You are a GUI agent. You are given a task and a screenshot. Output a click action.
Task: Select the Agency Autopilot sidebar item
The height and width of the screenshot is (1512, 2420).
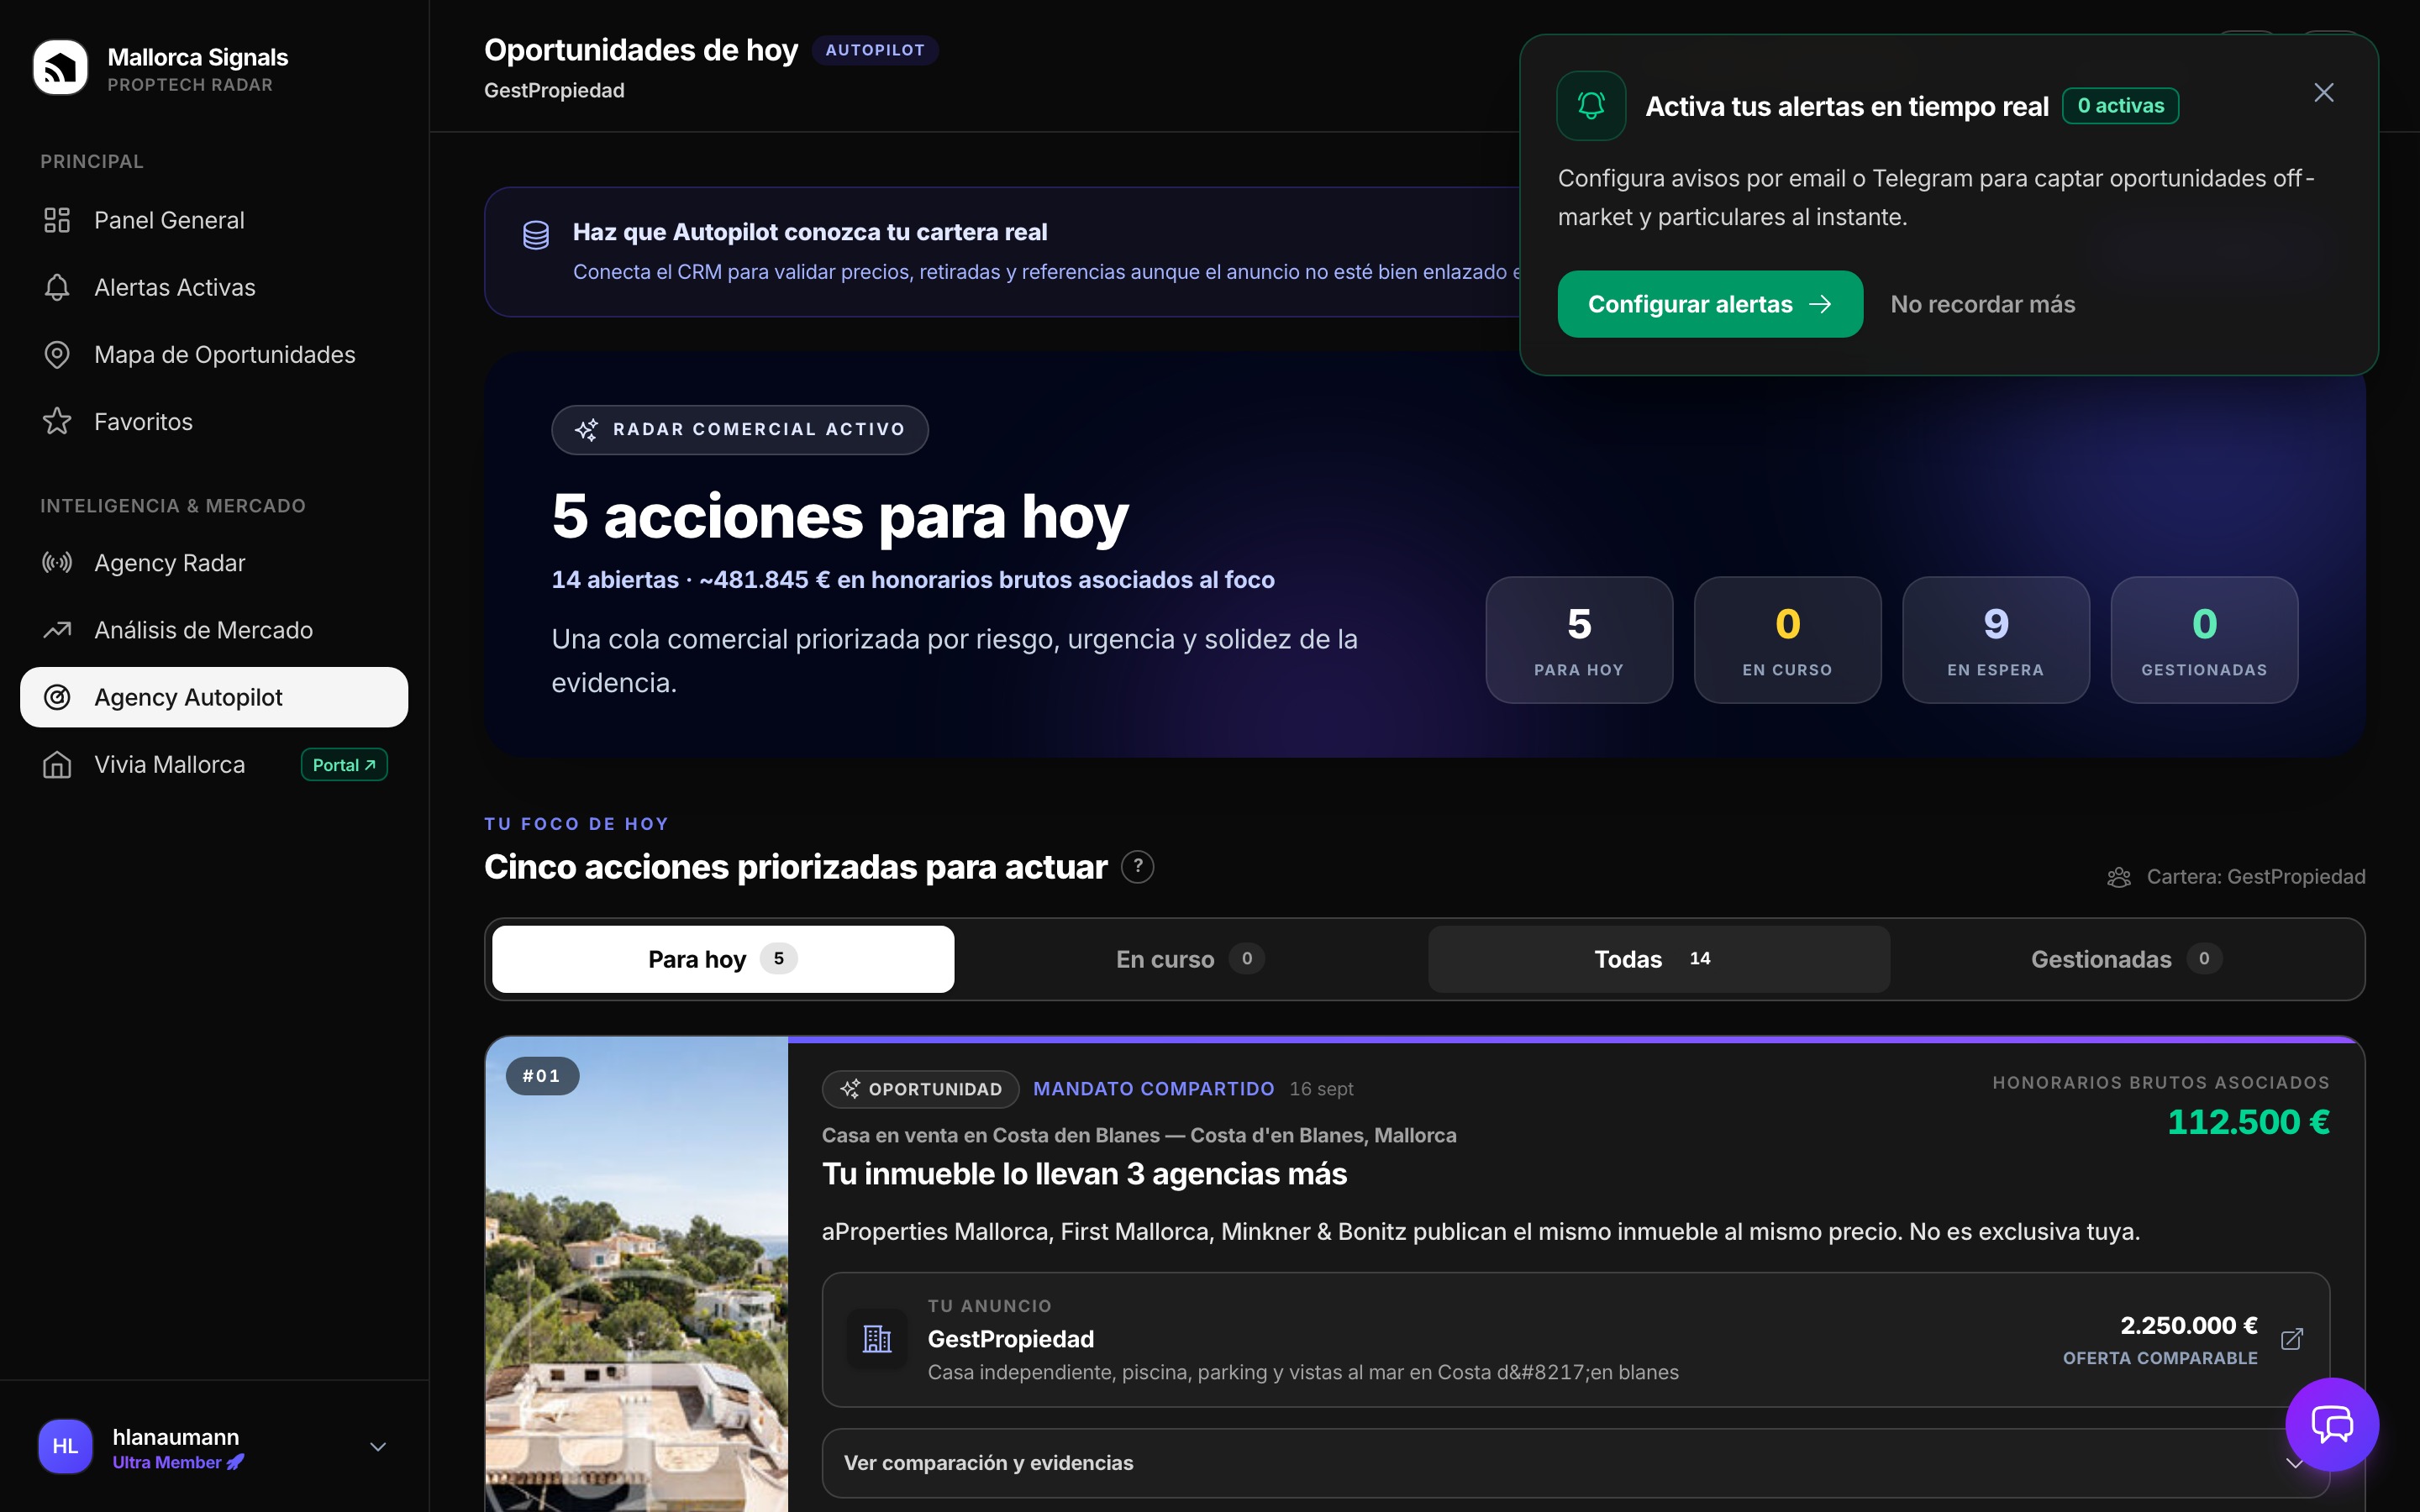pos(214,697)
